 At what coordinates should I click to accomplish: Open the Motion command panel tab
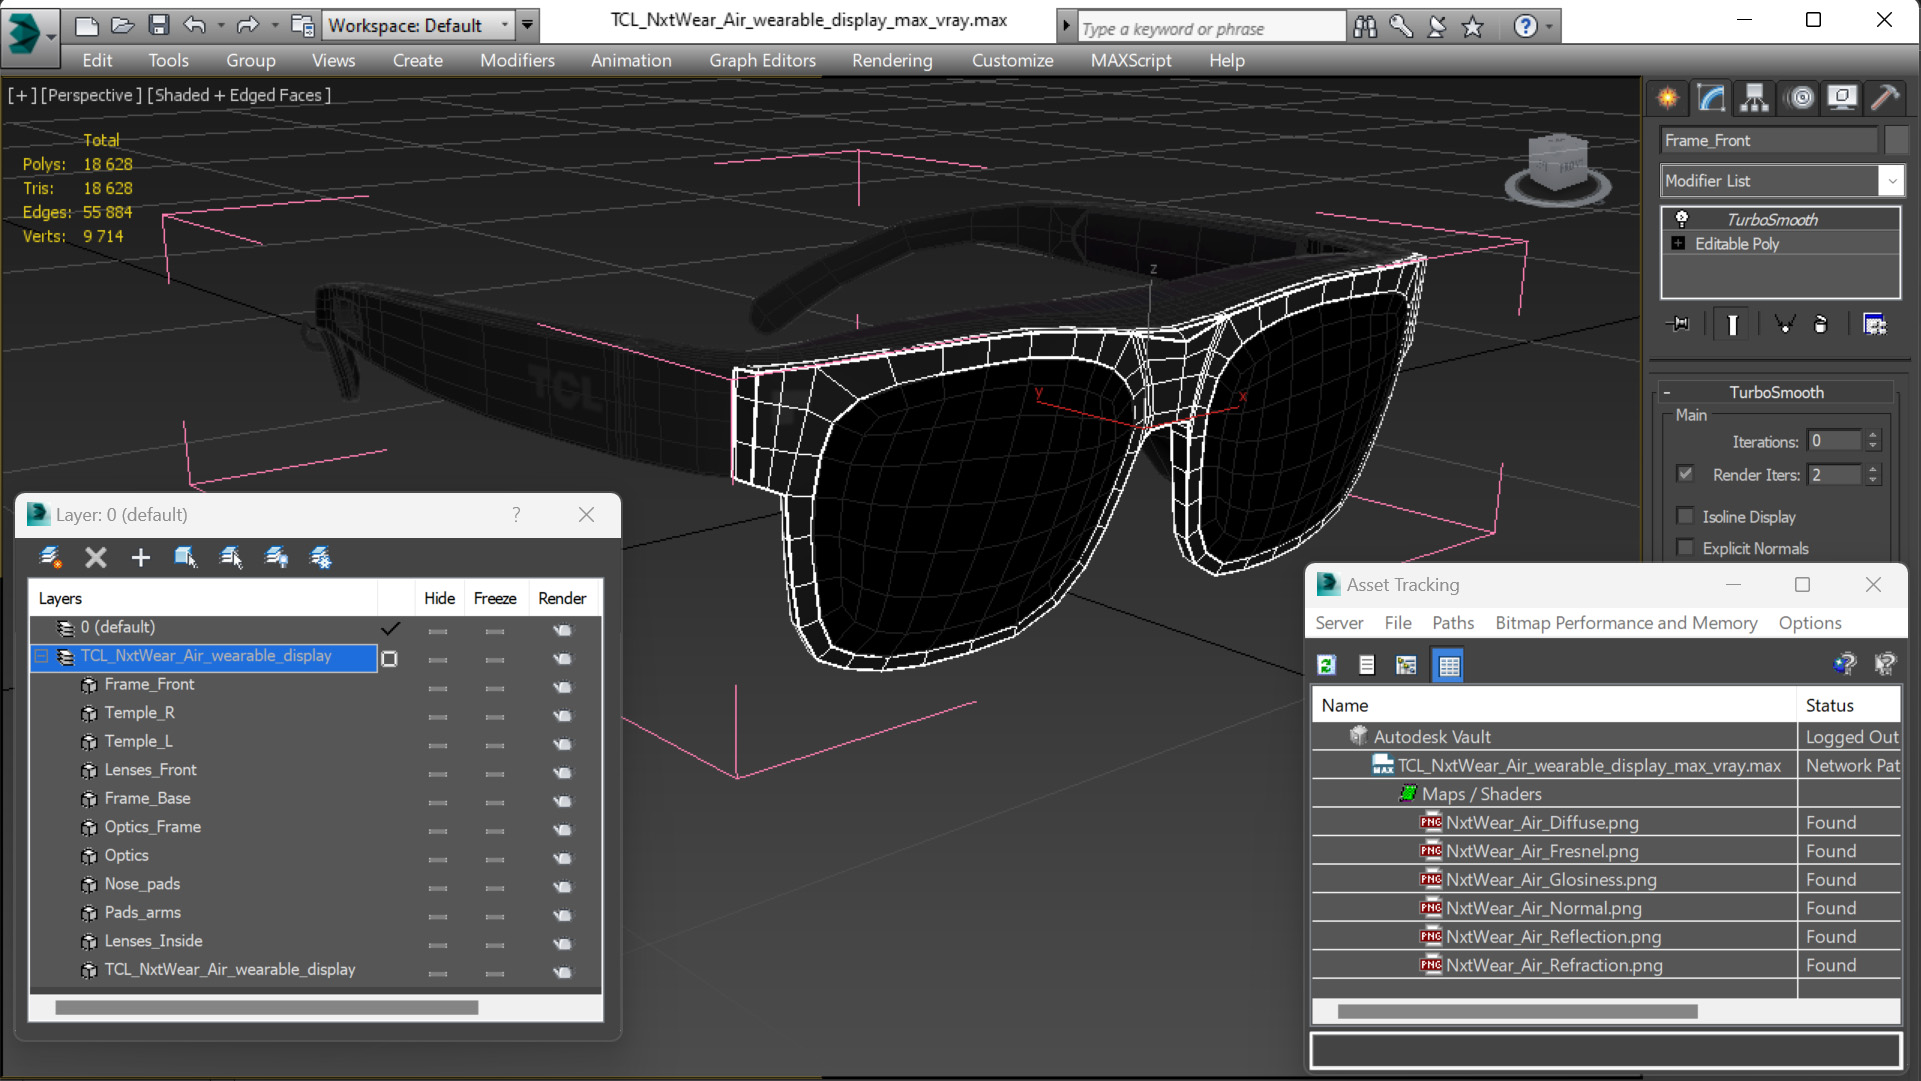[1800, 97]
